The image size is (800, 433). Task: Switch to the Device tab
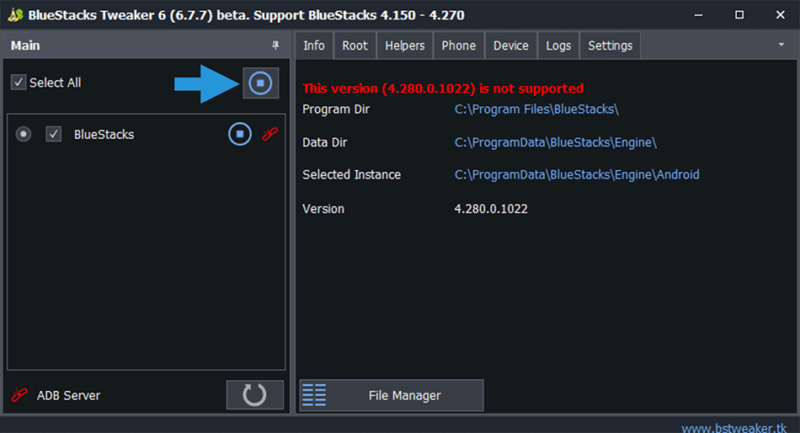coord(511,45)
